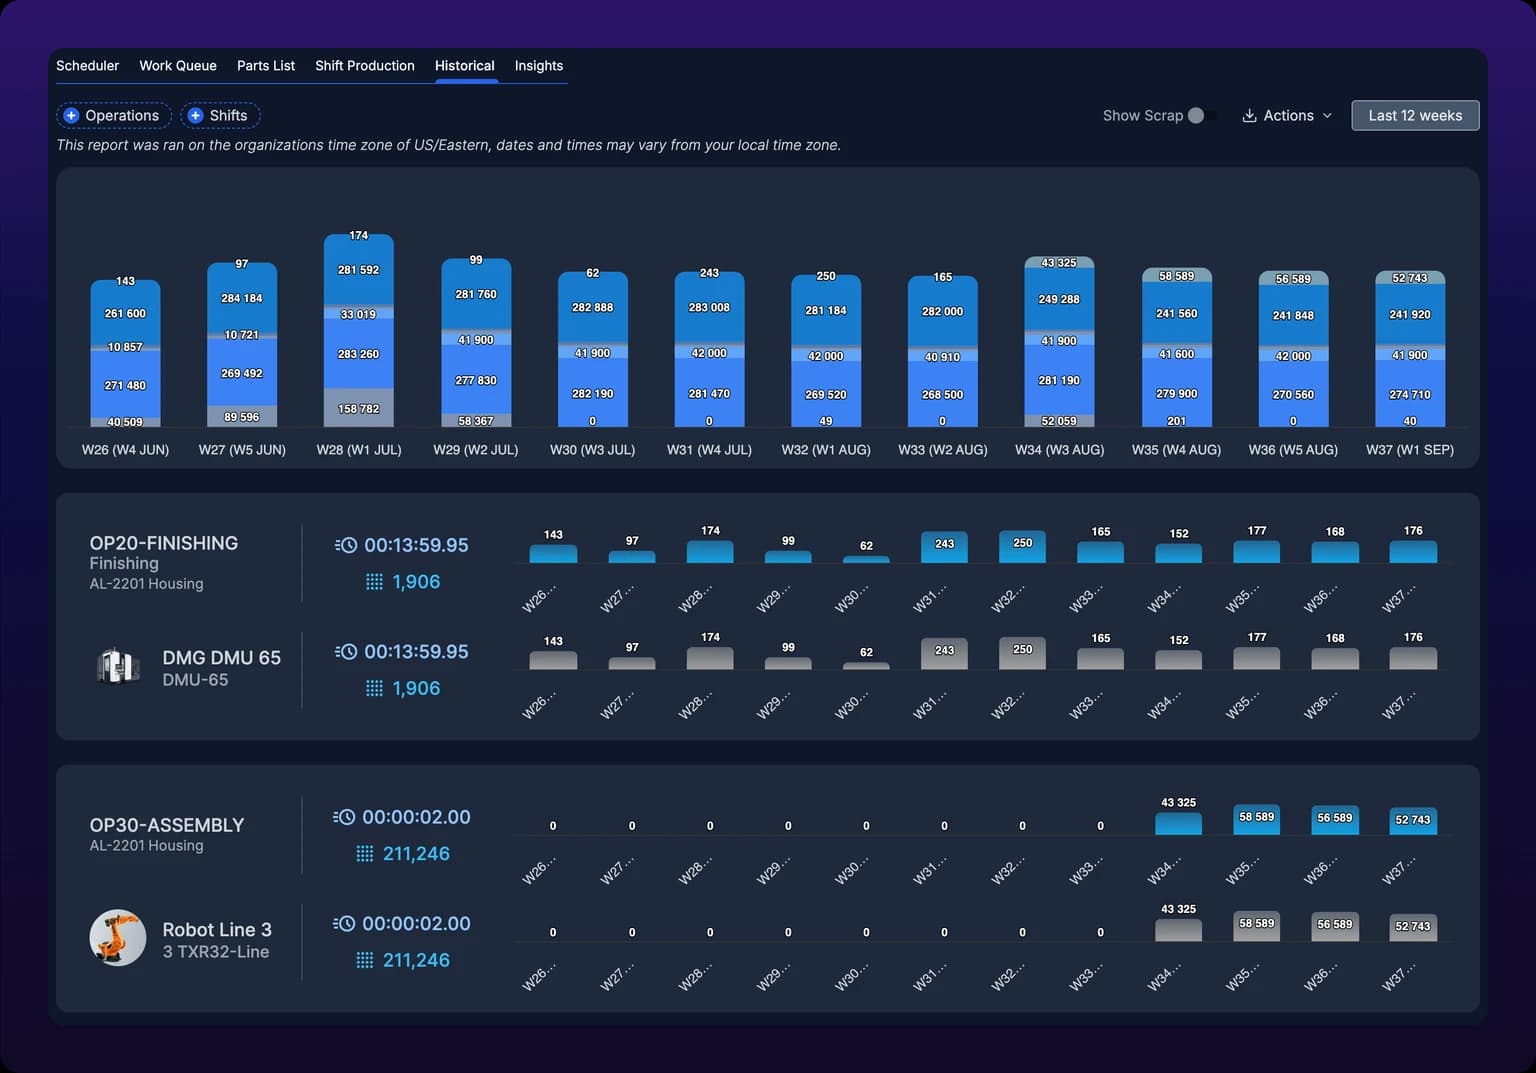Click the OP30-ASSEMBLY operation title
Image resolution: width=1536 pixels, height=1073 pixels.
(x=167, y=825)
